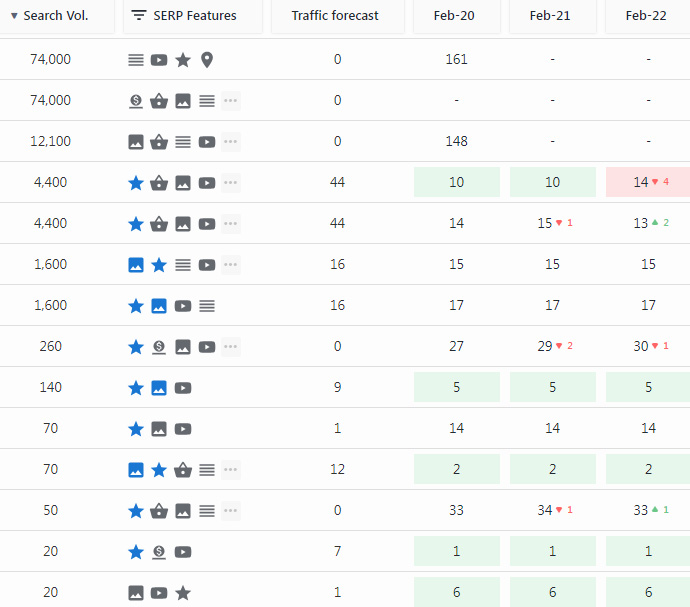The height and width of the screenshot is (607, 690).
Task: Click the basket icon in the 70 row with traffic 12
Action: (x=183, y=470)
